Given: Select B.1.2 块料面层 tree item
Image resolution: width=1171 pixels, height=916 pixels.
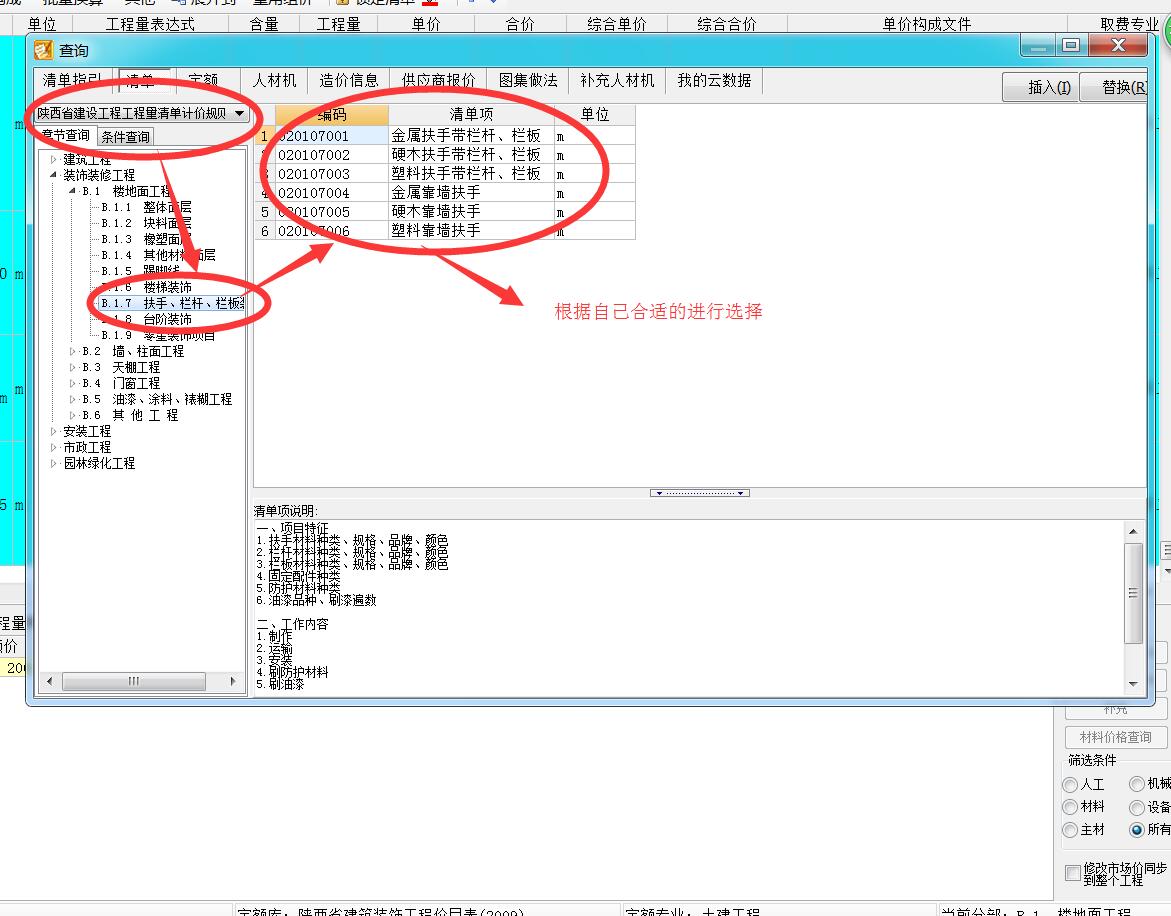Looking at the screenshot, I should (x=146, y=223).
